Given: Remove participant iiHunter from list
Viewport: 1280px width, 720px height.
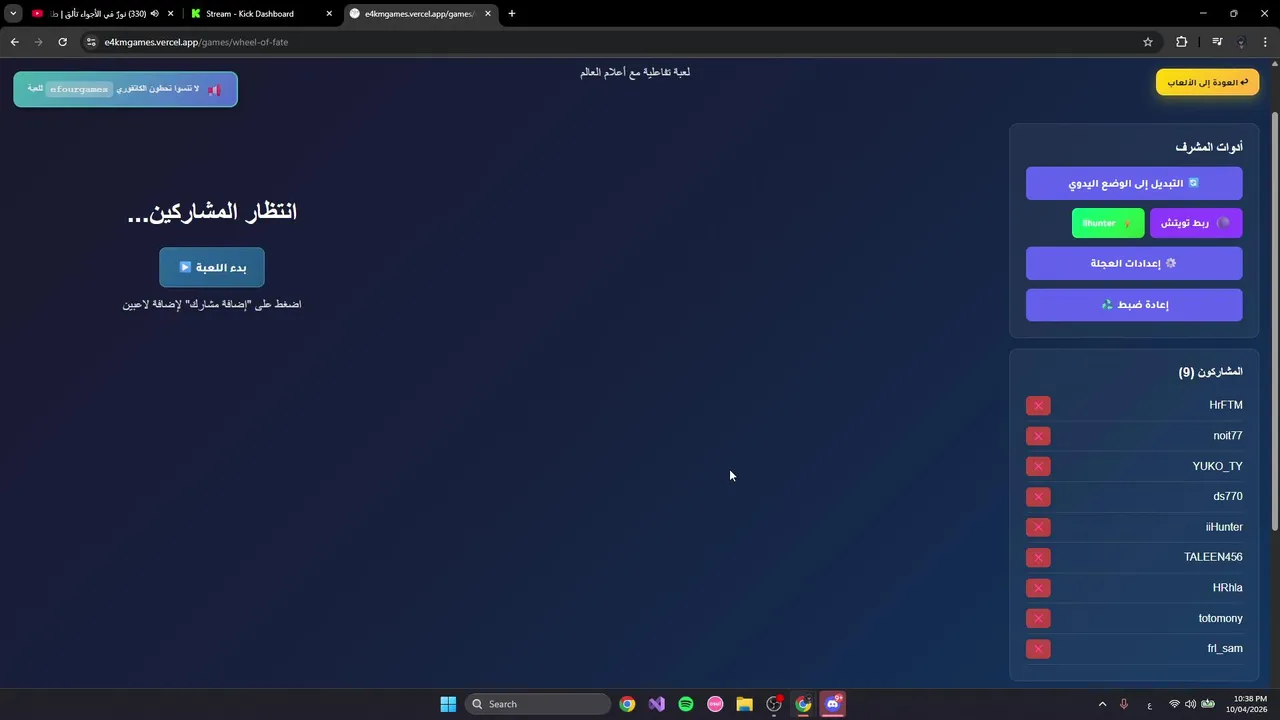Looking at the screenshot, I should tap(1038, 527).
